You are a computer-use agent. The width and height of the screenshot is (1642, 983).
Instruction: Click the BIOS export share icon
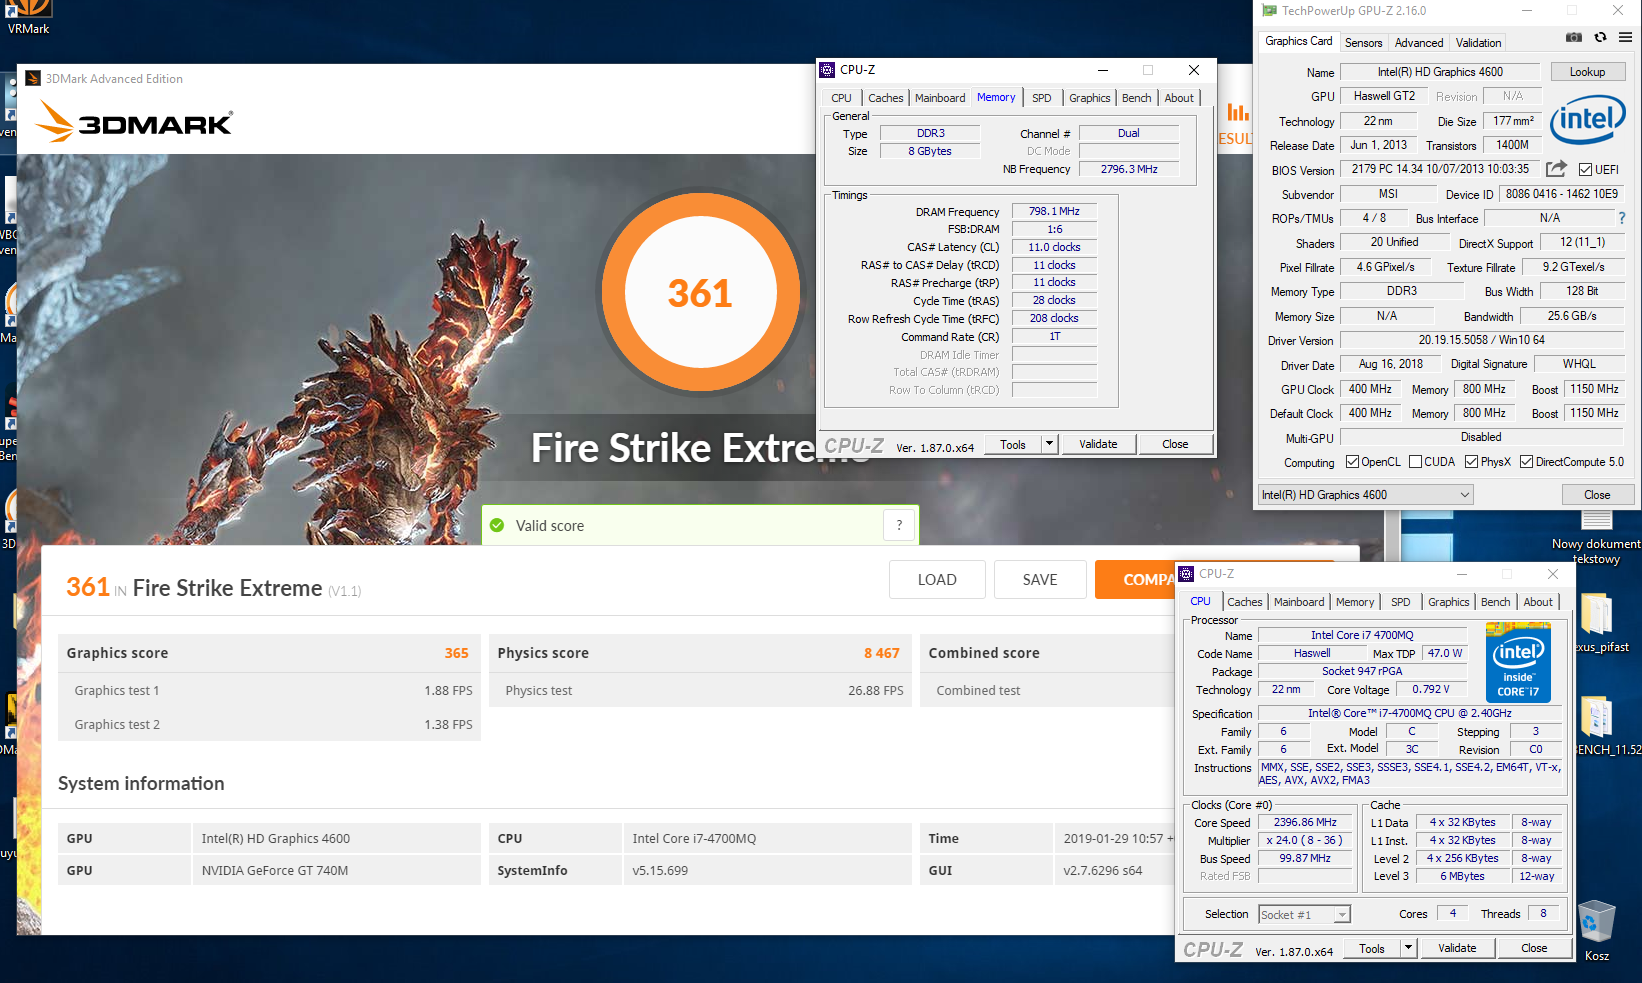(x=1556, y=169)
